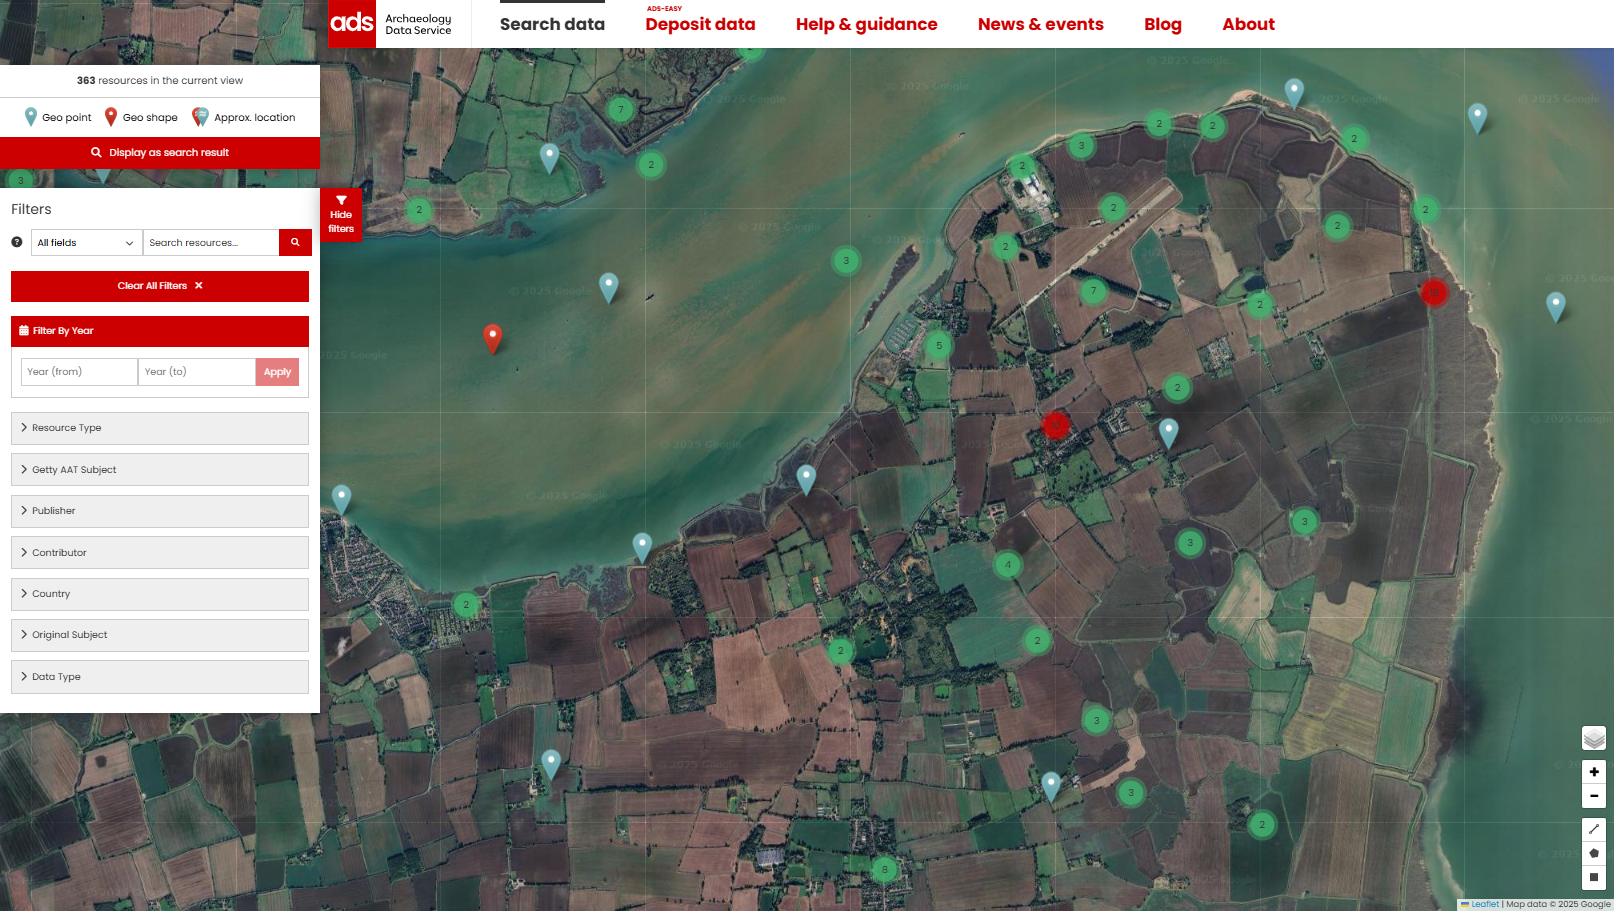This screenshot has height=911, width=1614.
Task: Open the Leaflet attribution link
Action: (x=1484, y=904)
